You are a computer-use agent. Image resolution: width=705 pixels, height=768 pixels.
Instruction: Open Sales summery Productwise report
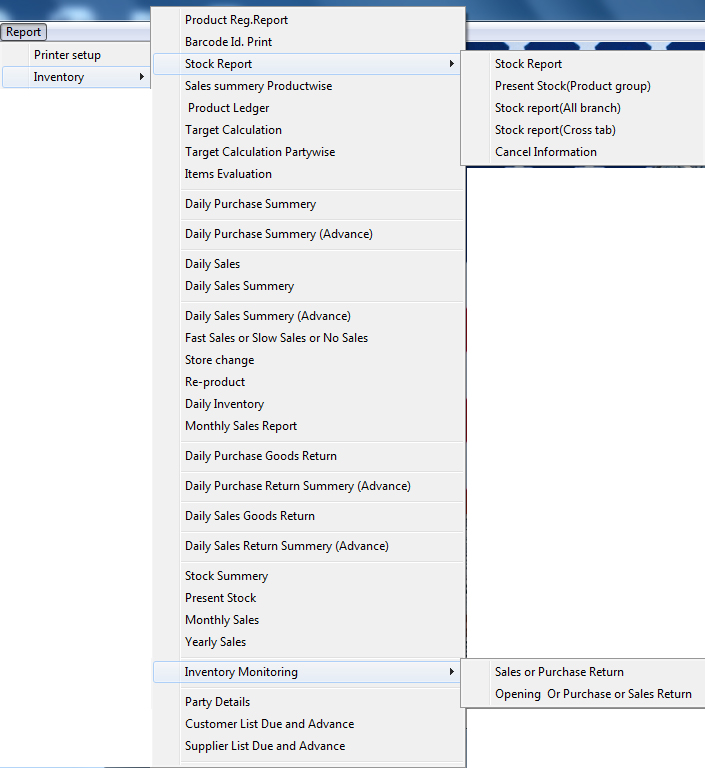pyautogui.click(x=258, y=86)
